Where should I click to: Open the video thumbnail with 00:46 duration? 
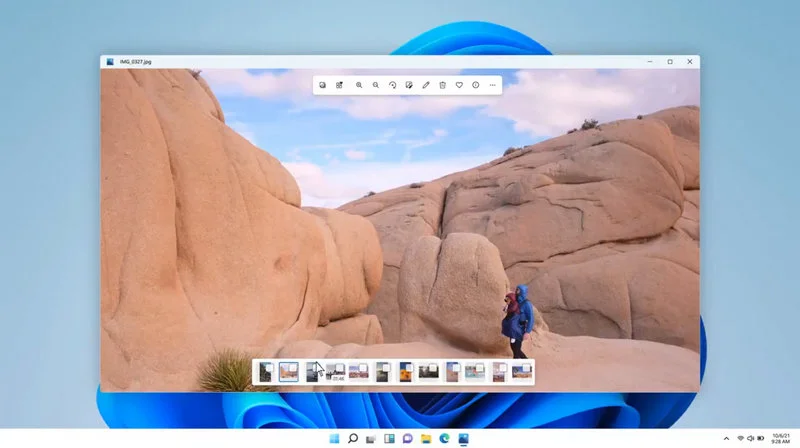(x=336, y=372)
